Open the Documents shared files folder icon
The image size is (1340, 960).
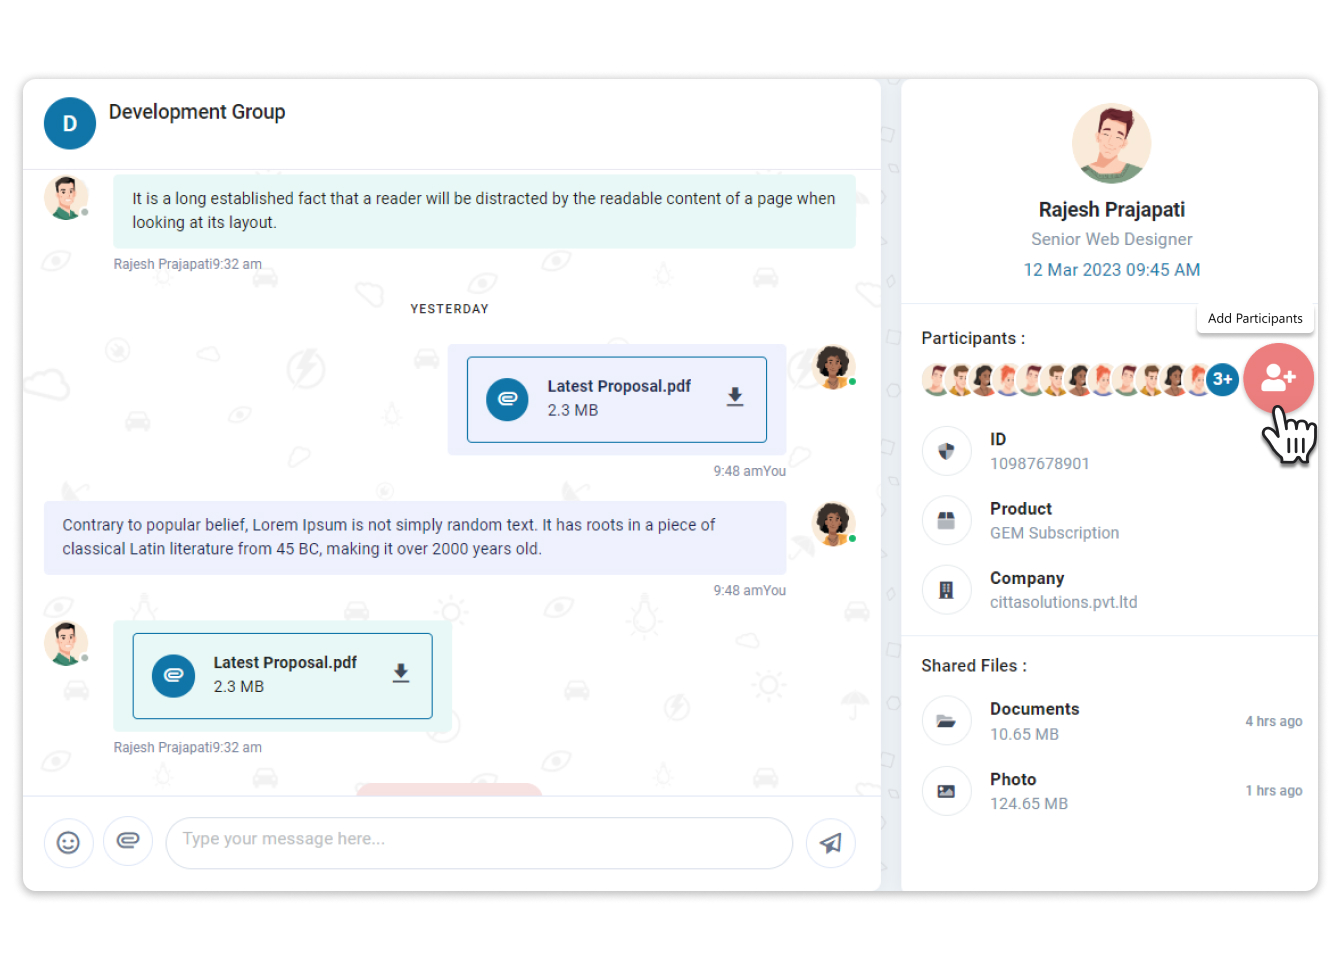click(946, 720)
